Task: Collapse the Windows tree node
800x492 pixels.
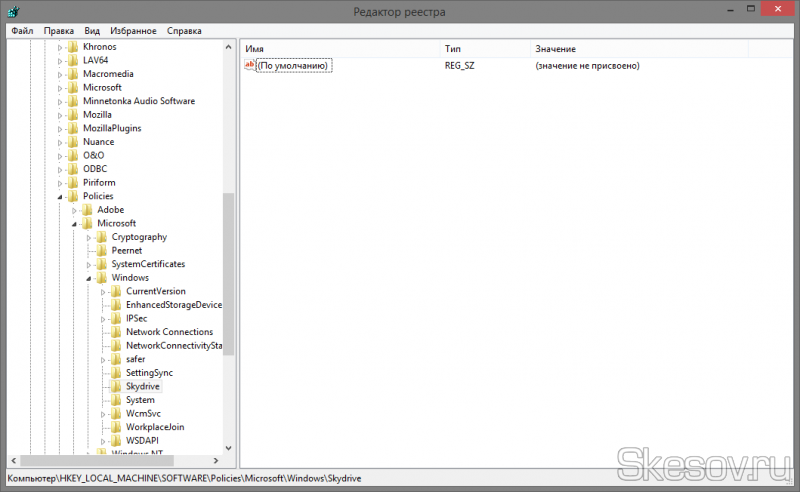Action: tap(88, 278)
